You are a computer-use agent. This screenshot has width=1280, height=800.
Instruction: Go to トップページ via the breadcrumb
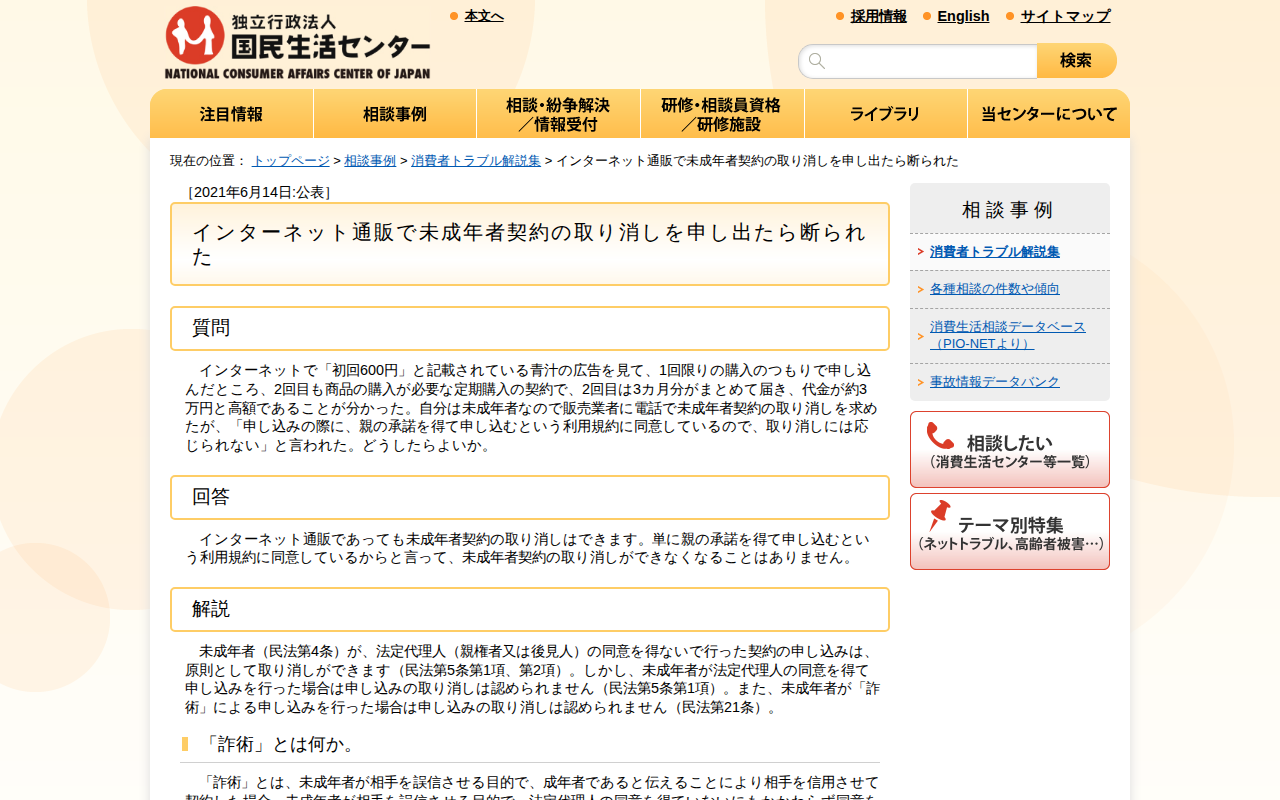click(x=289, y=159)
